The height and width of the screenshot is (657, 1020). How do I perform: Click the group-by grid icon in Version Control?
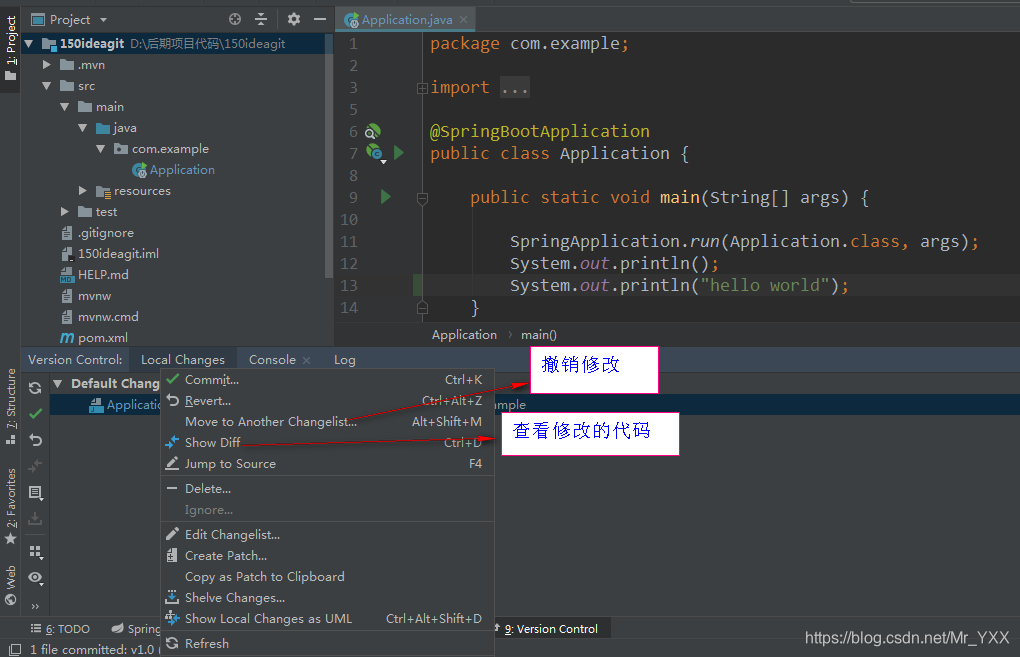click(35, 551)
